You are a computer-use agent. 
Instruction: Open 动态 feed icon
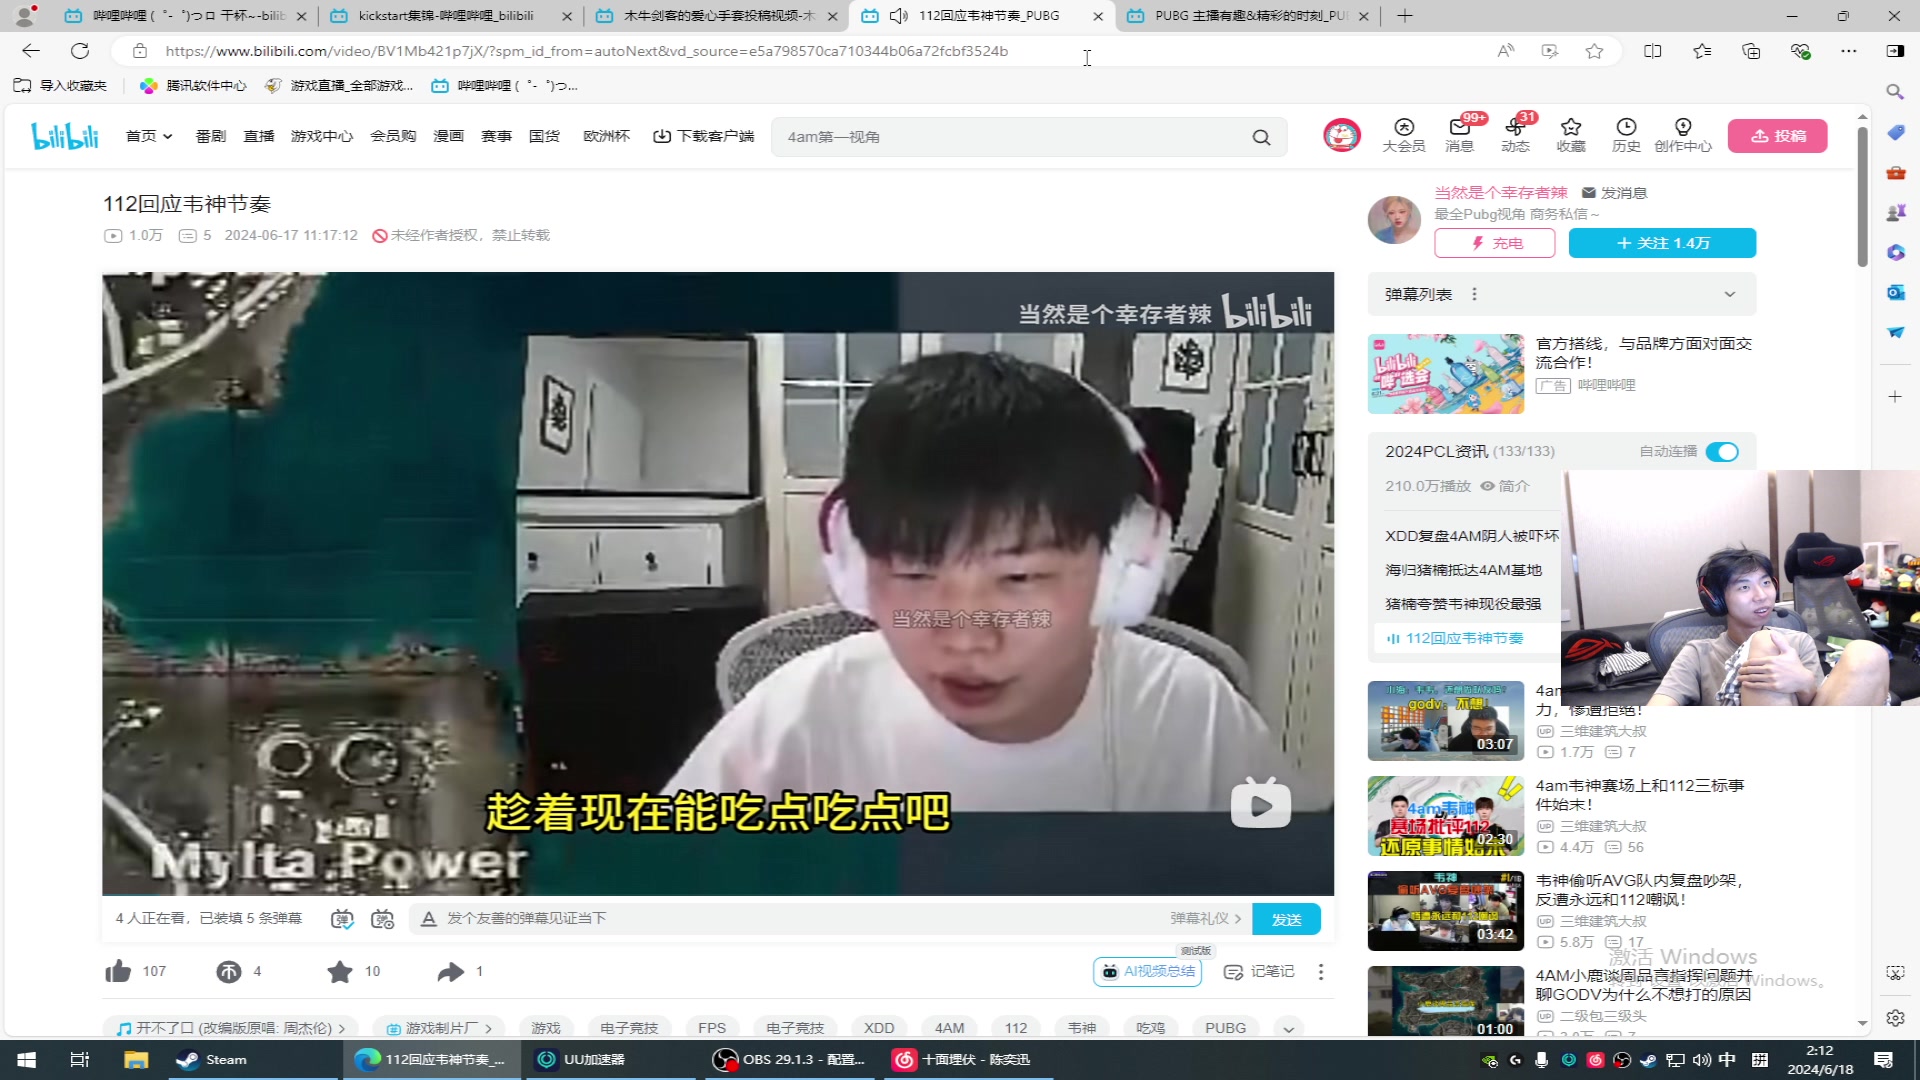pos(1515,135)
